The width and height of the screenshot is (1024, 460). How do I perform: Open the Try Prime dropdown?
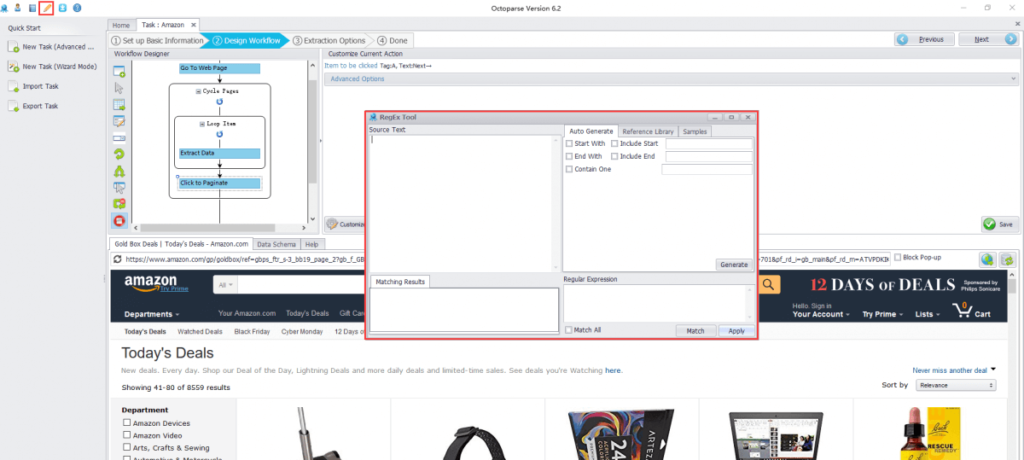(x=882, y=314)
